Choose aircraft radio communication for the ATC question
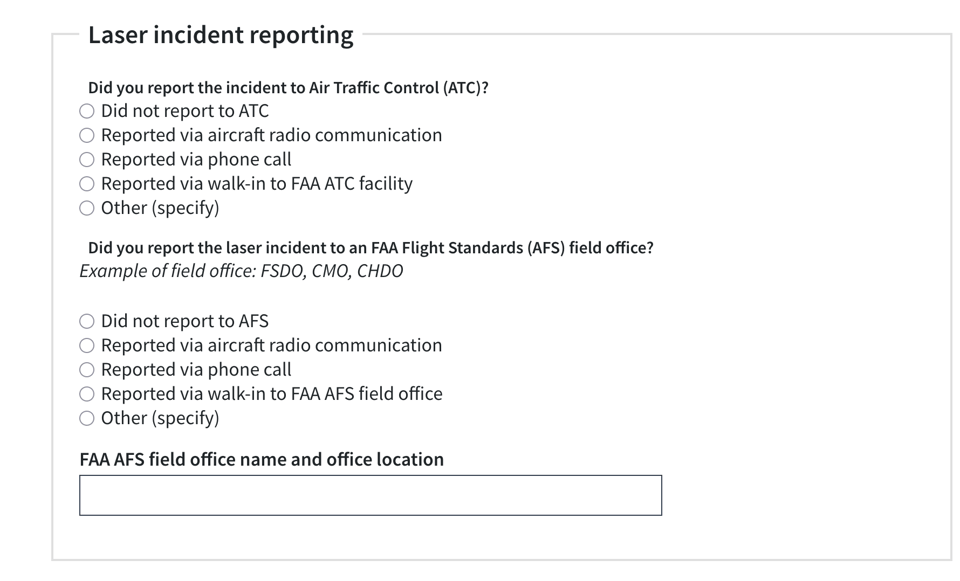This screenshot has width=960, height=581. [87, 135]
